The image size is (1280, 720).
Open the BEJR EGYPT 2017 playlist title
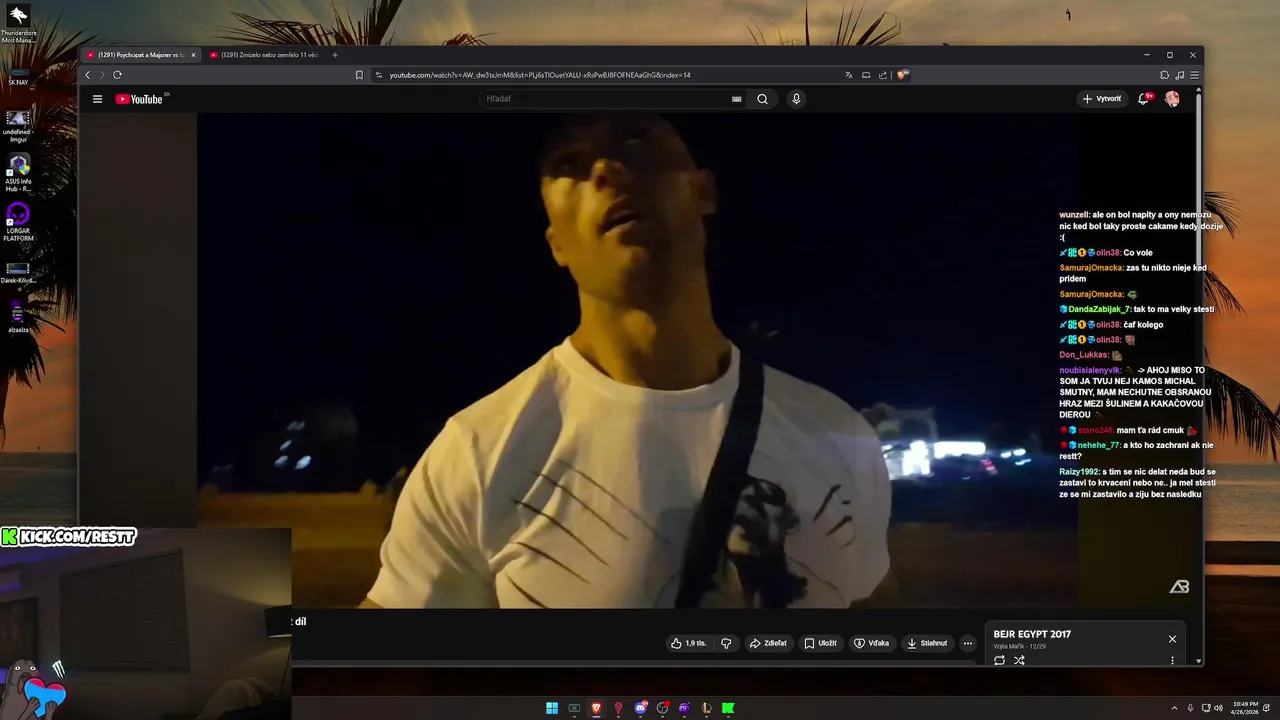[1032, 634]
